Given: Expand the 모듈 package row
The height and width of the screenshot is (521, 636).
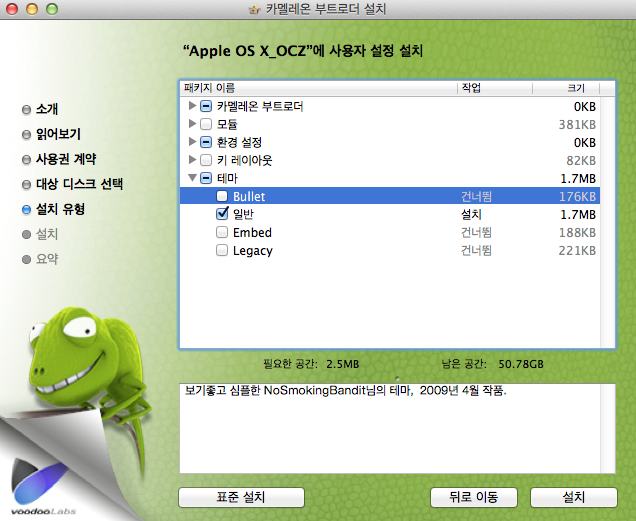Looking at the screenshot, I should [192, 124].
